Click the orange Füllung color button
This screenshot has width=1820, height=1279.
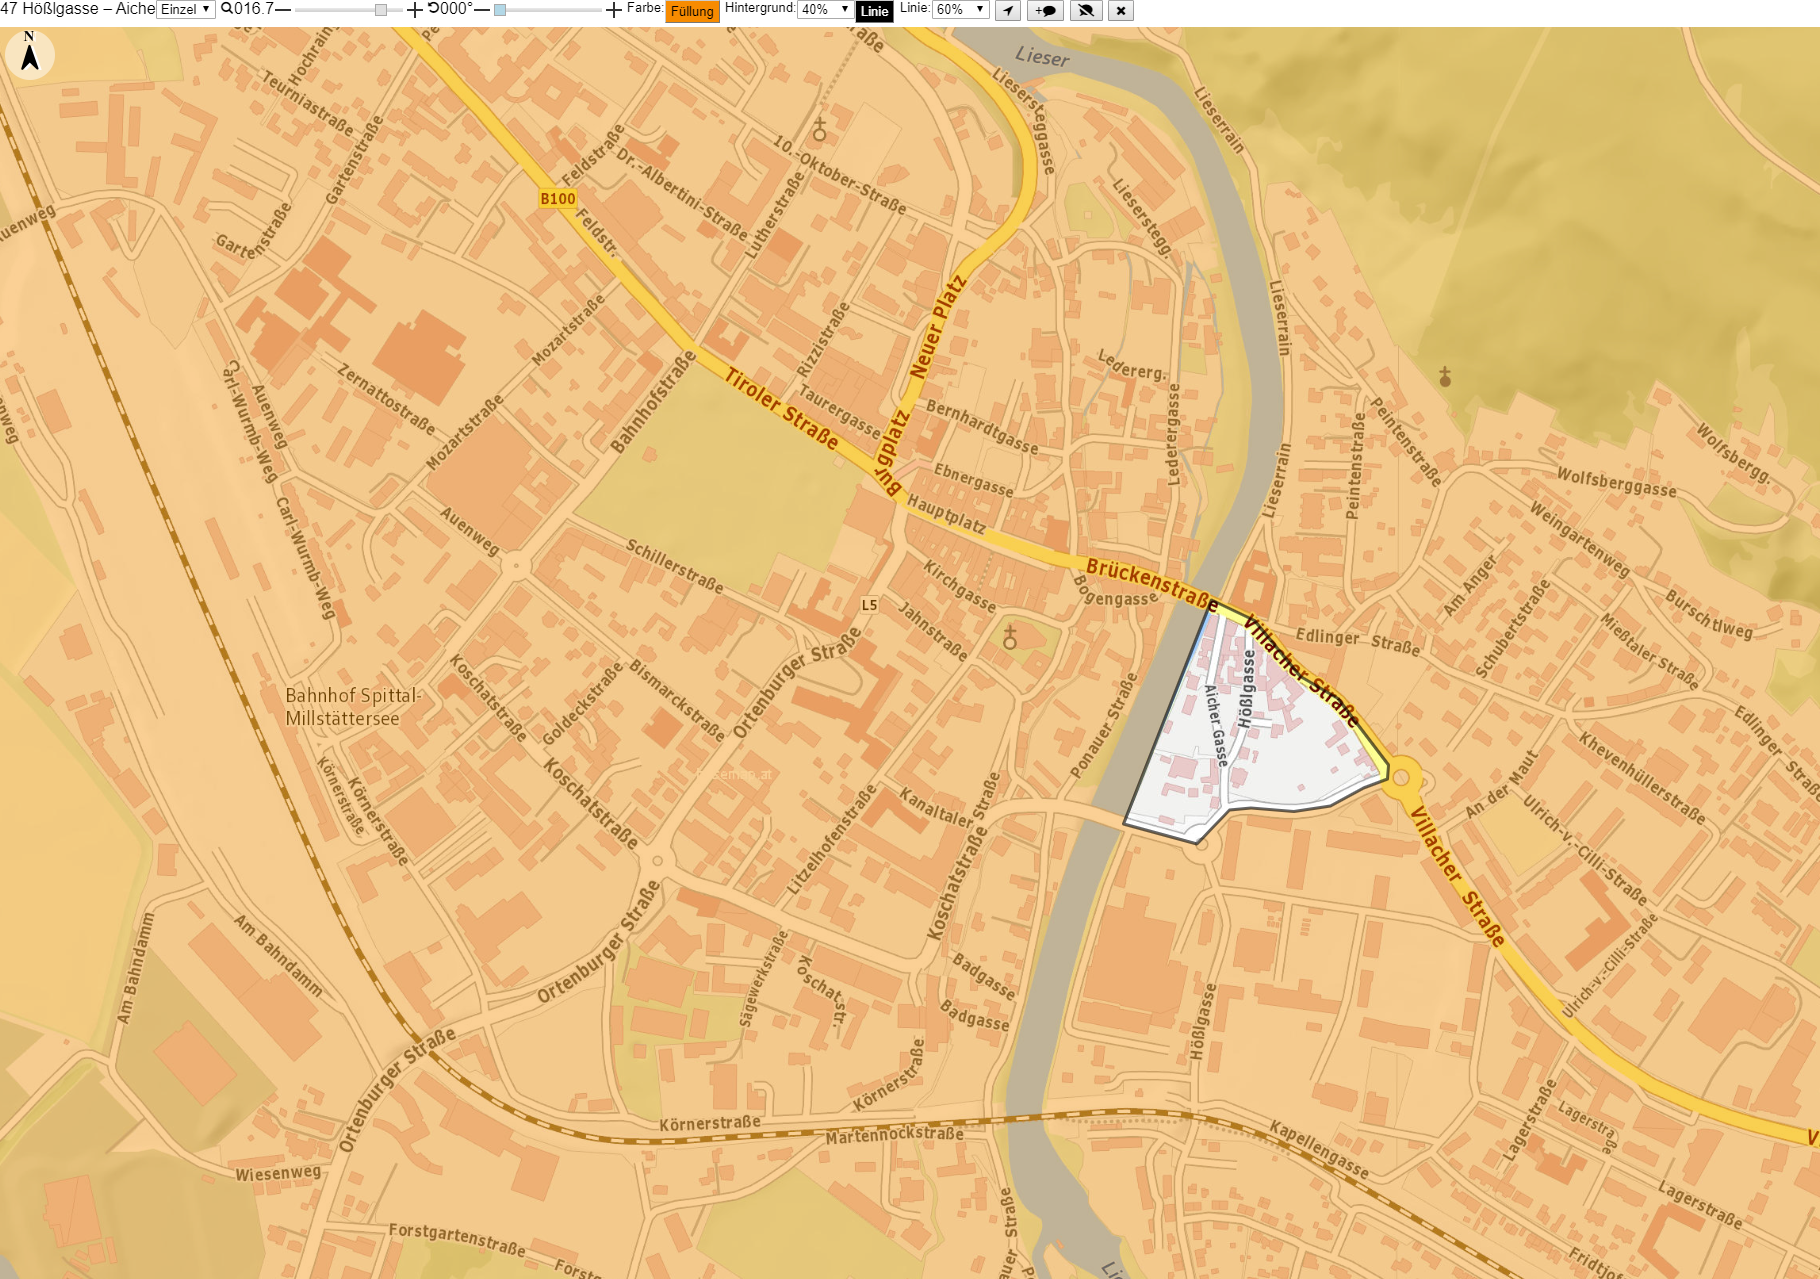[692, 11]
